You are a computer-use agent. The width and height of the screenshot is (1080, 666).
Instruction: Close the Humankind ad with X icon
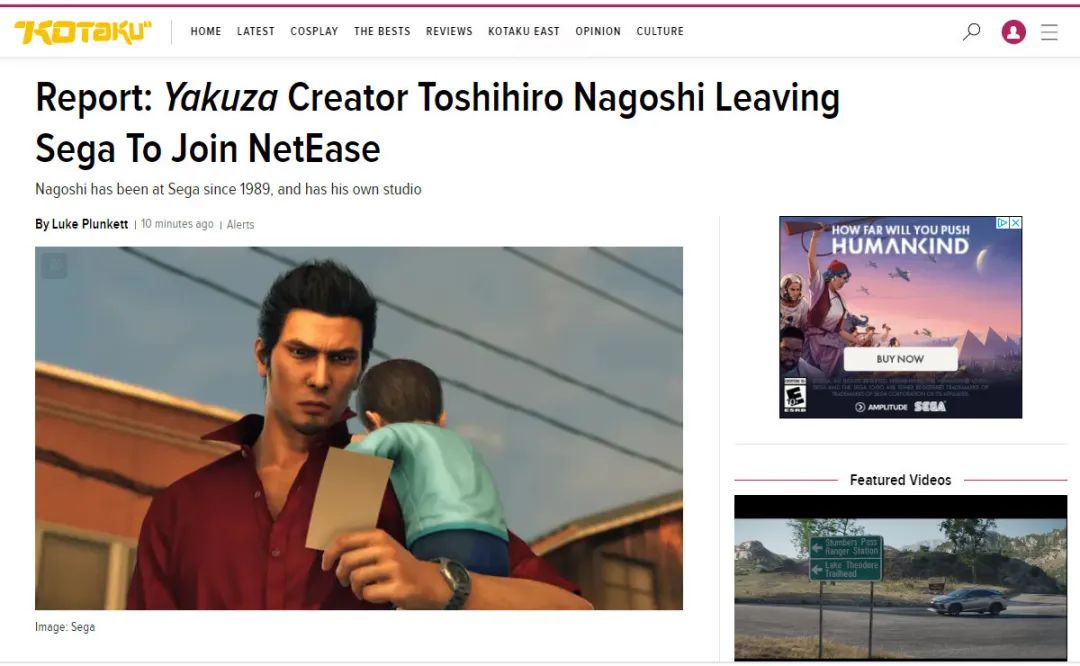1015,223
